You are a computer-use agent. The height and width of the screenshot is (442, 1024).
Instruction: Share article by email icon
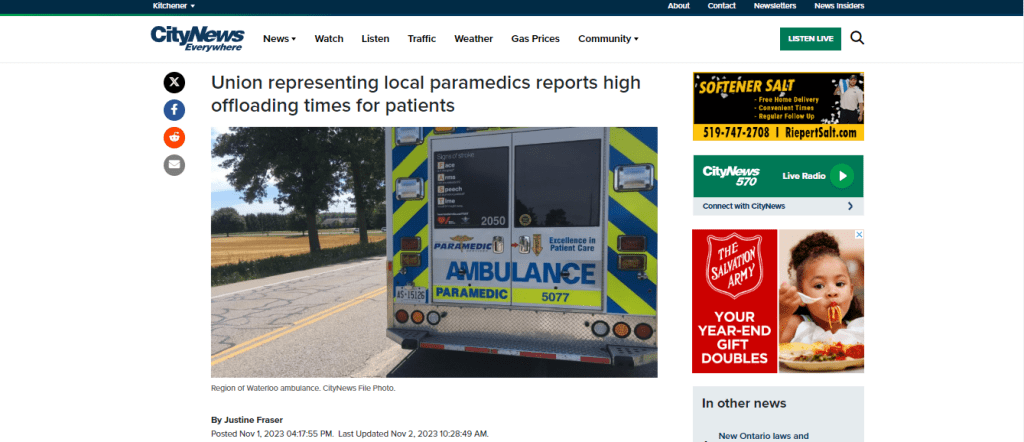[x=174, y=165]
